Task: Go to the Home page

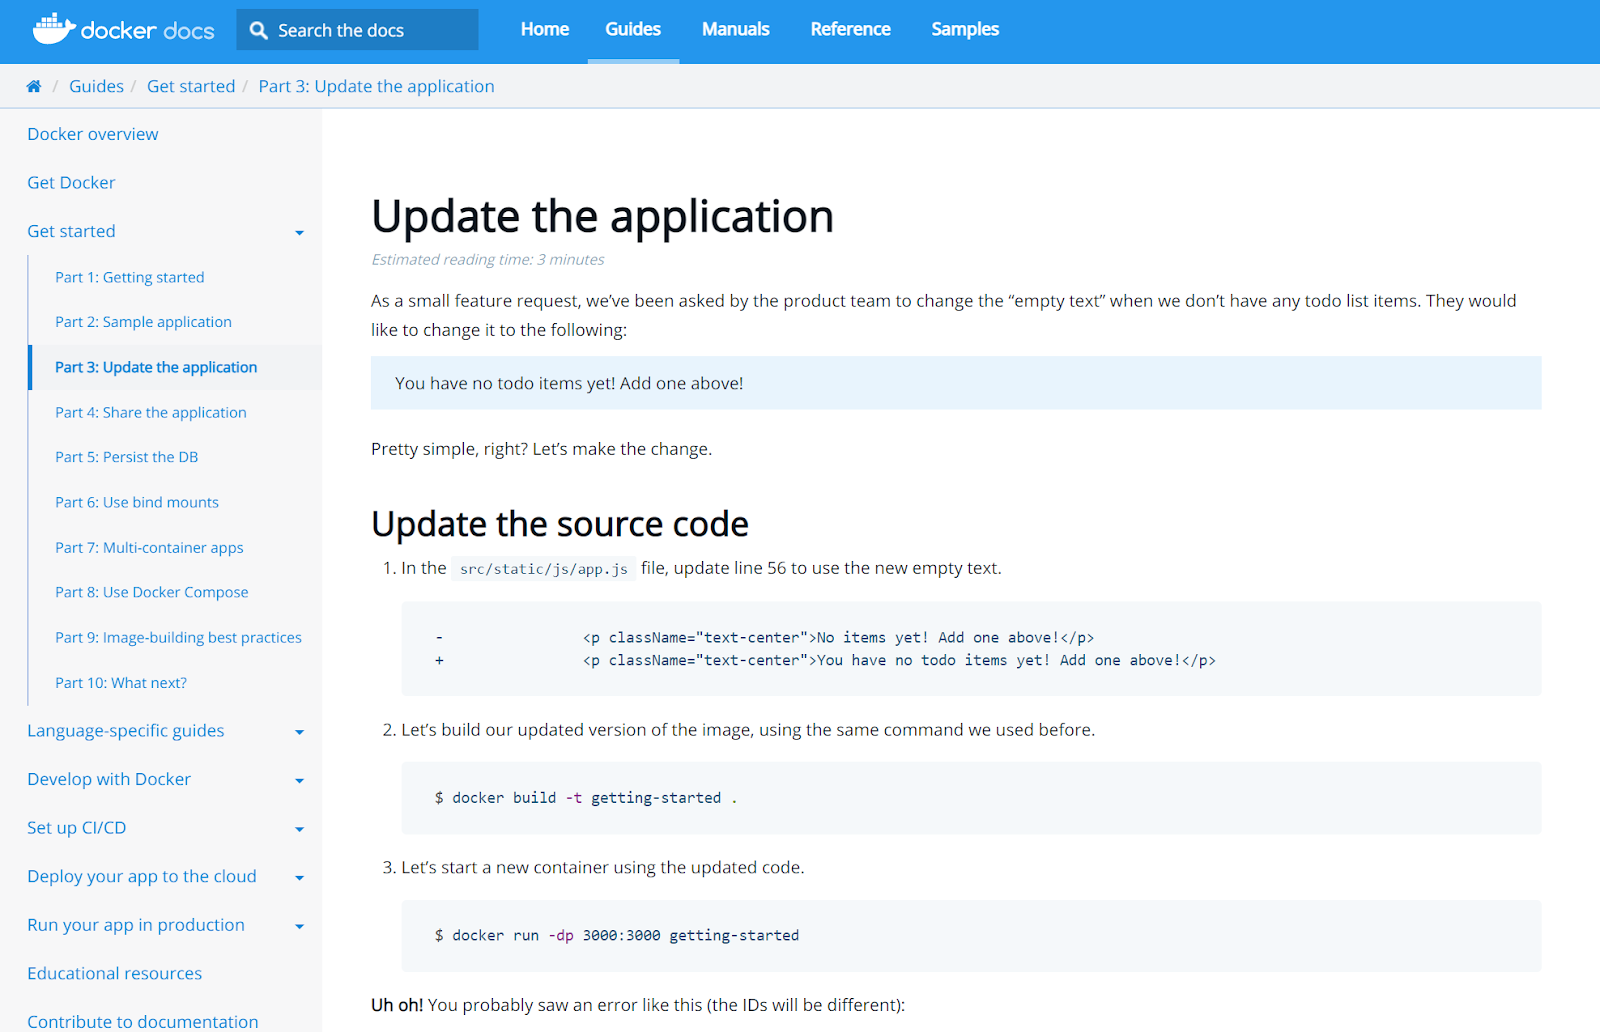Action: [544, 29]
